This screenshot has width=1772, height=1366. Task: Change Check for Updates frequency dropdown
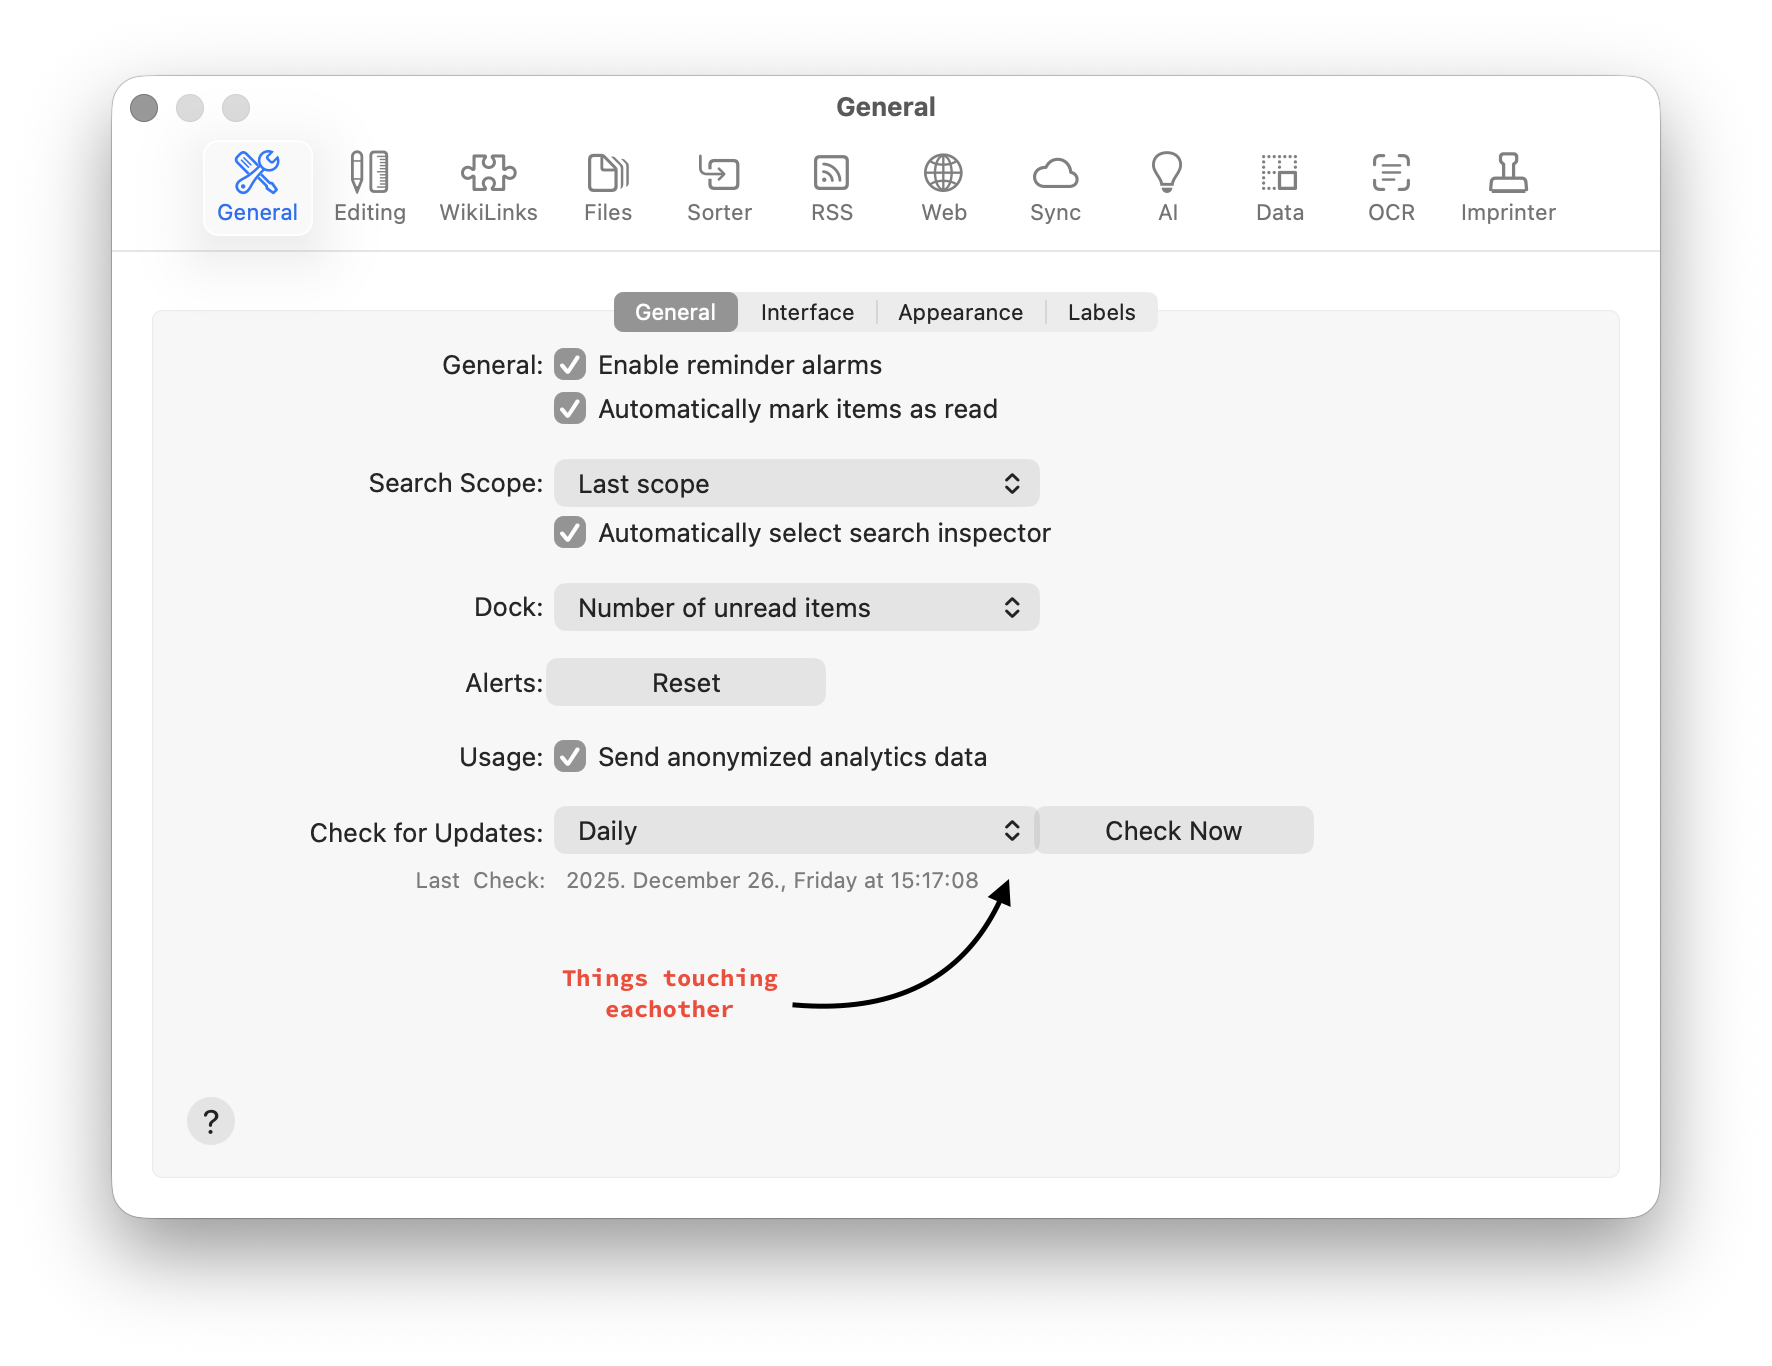click(796, 831)
